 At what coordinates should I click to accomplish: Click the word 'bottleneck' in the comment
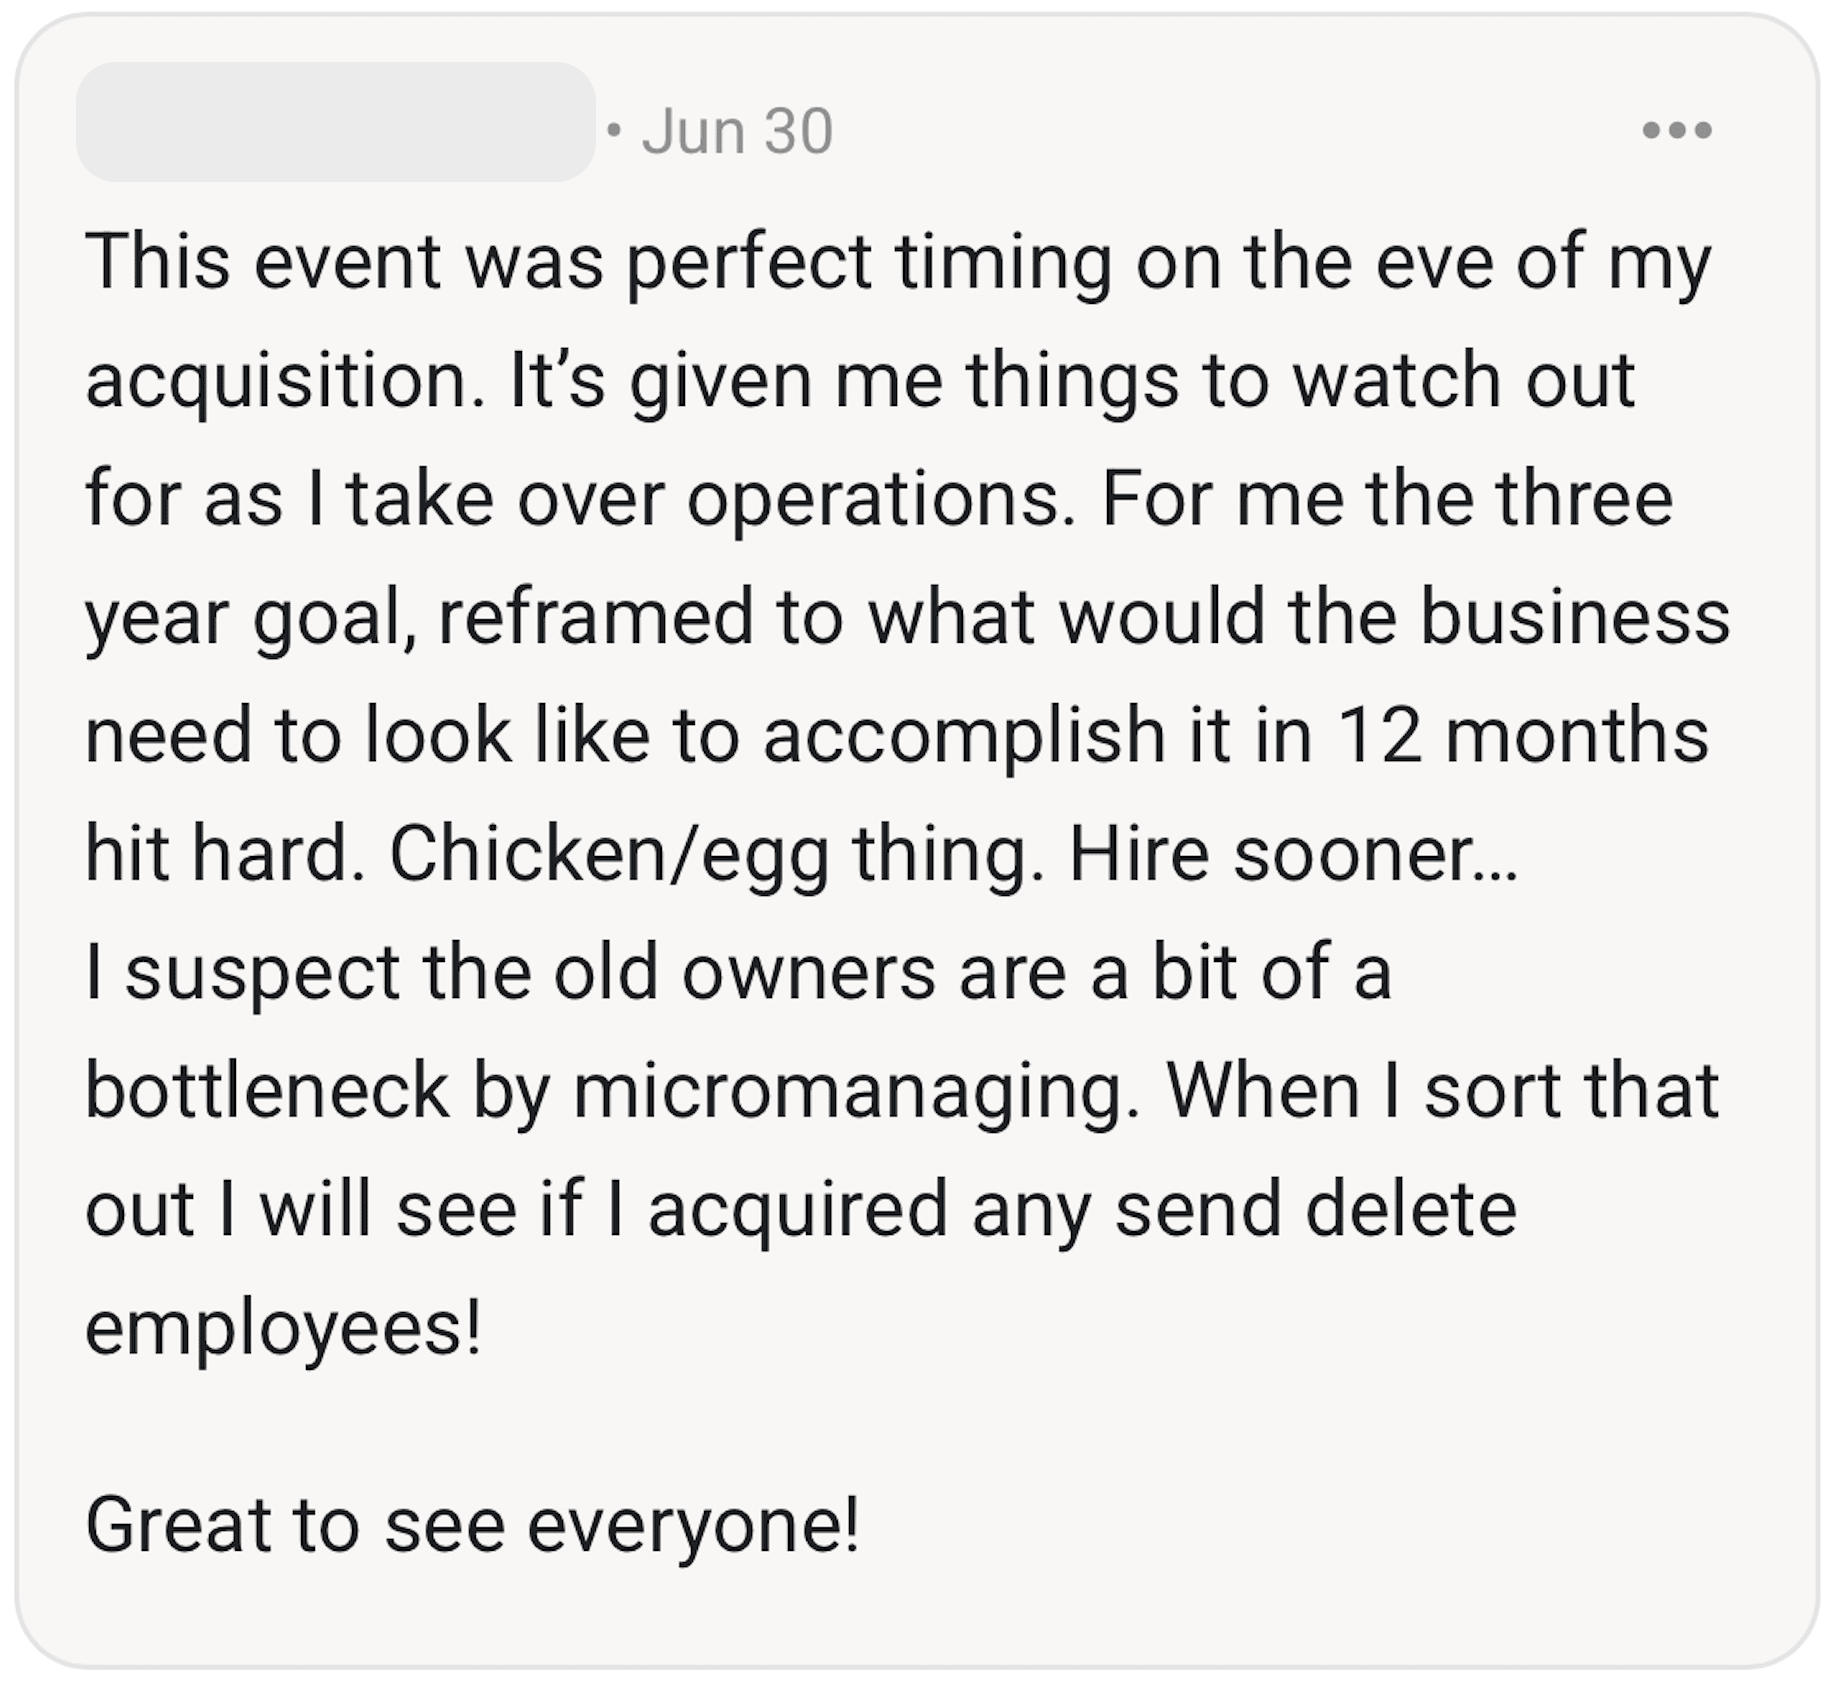click(267, 1091)
